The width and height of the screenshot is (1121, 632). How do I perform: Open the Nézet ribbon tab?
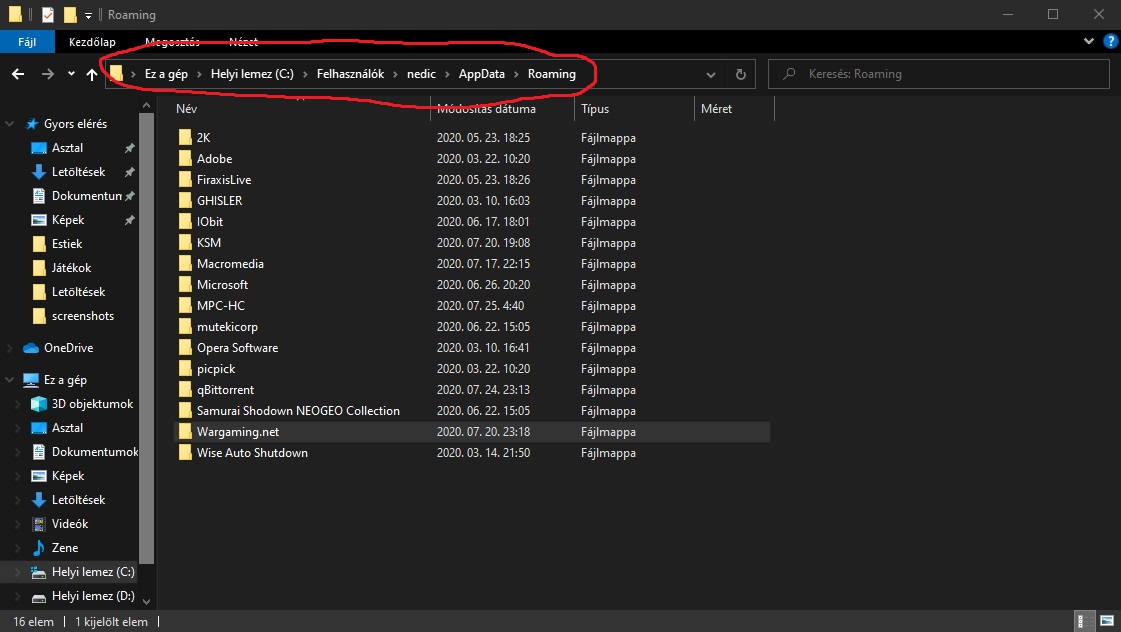tap(243, 41)
